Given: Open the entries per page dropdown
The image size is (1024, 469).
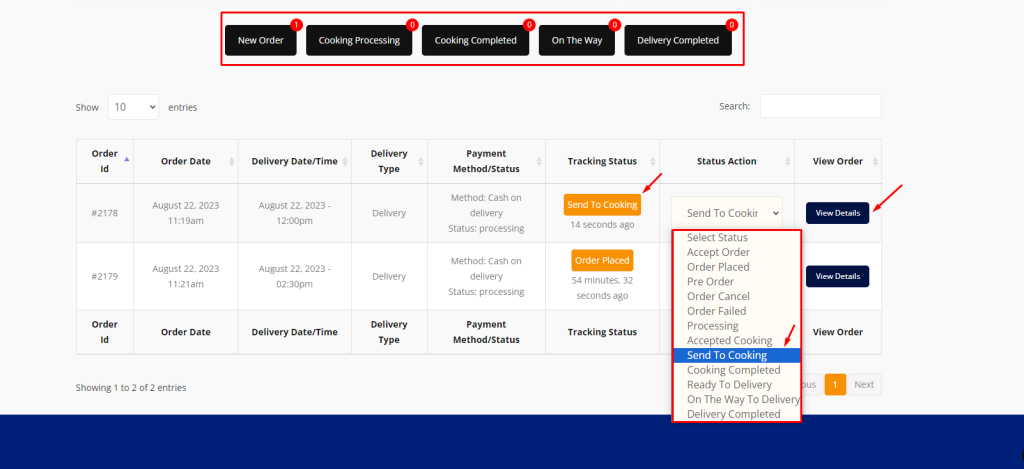Looking at the screenshot, I should [x=133, y=107].
